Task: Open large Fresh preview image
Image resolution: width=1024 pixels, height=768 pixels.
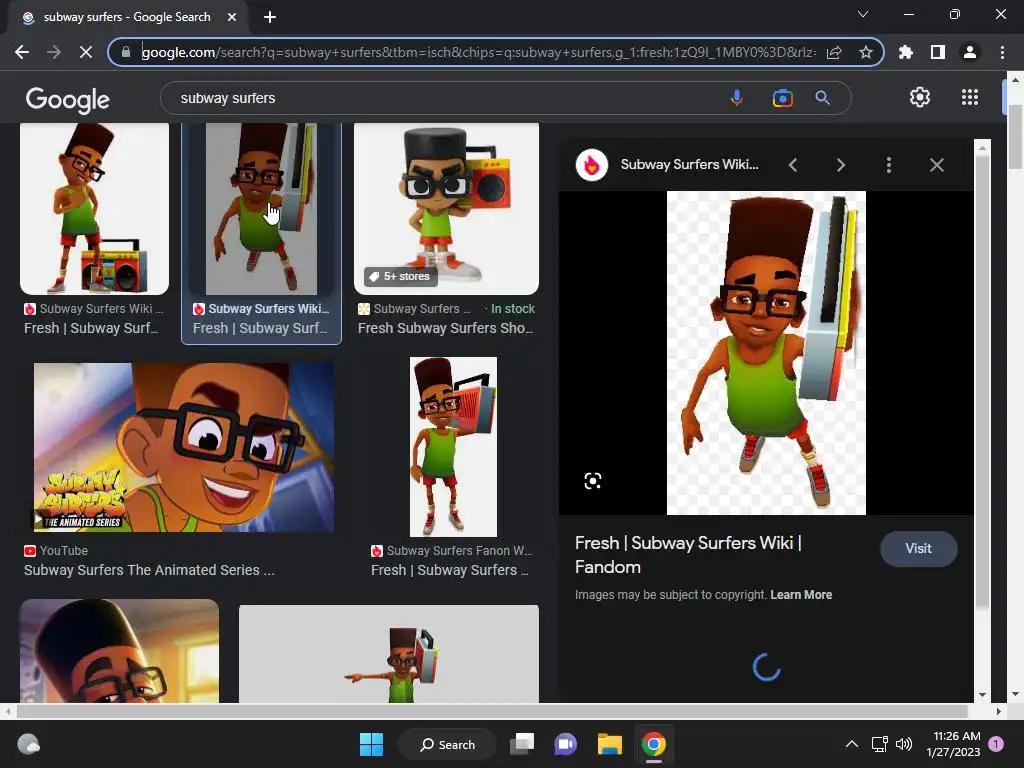Action: [766, 353]
